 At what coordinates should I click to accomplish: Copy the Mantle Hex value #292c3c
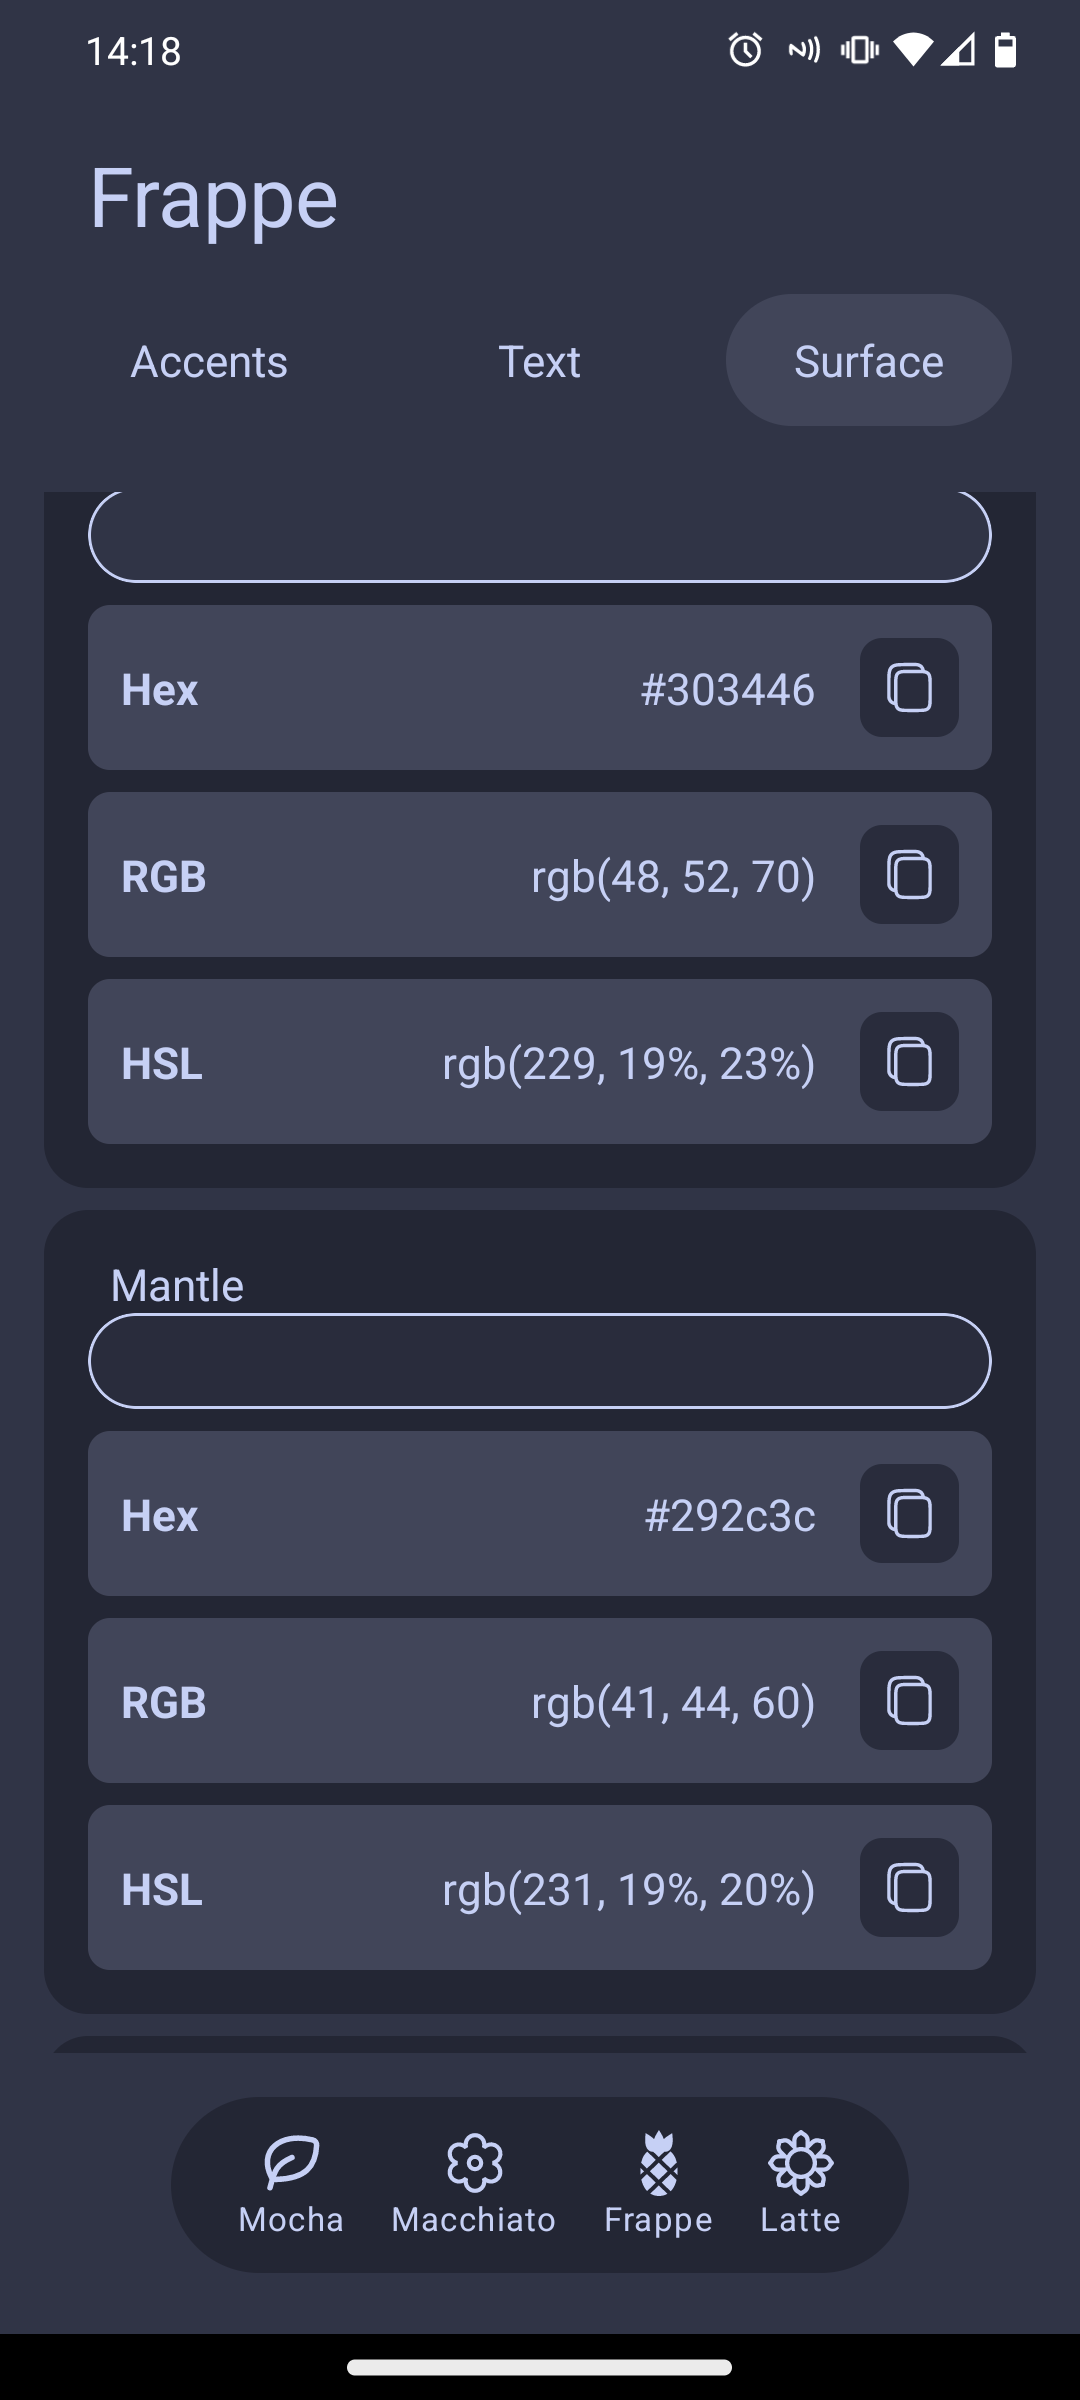pos(908,1513)
